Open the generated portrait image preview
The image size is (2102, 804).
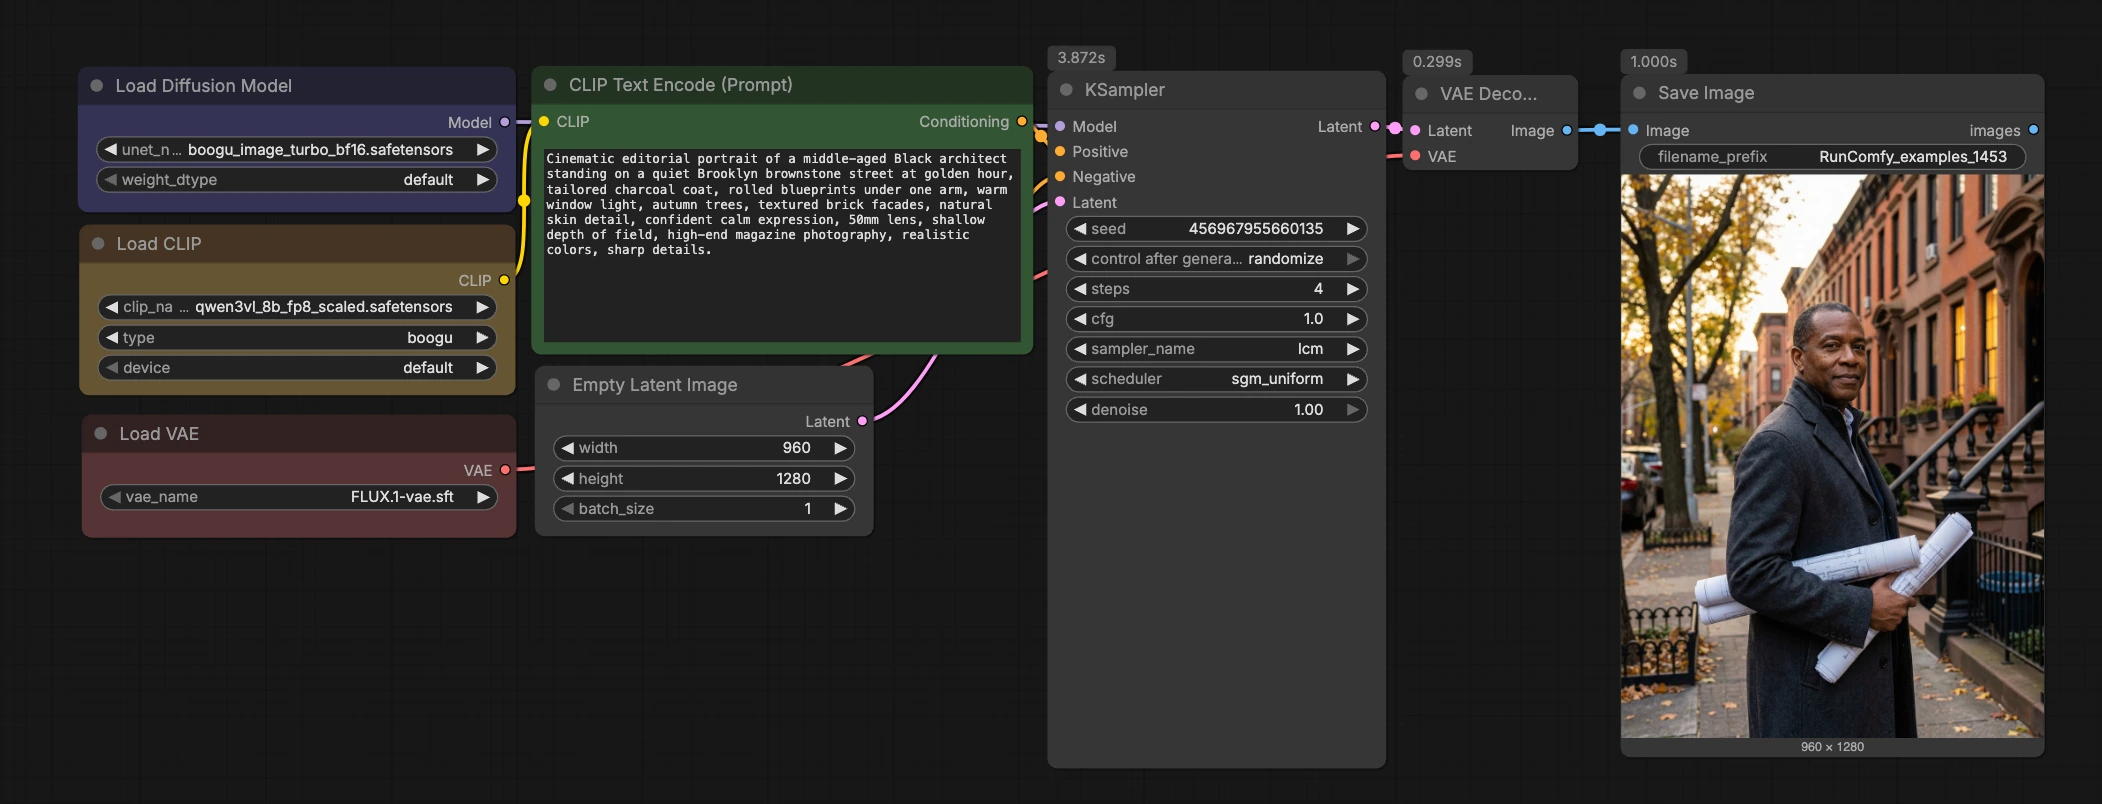[1832, 456]
